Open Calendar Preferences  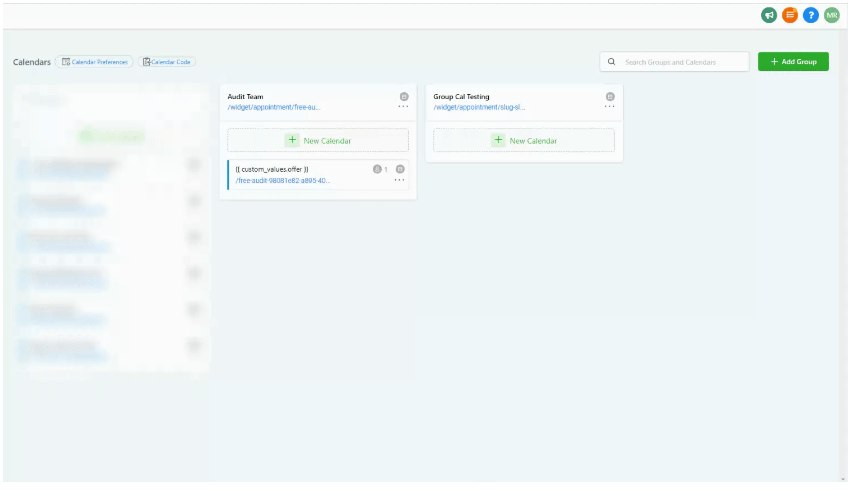click(95, 62)
